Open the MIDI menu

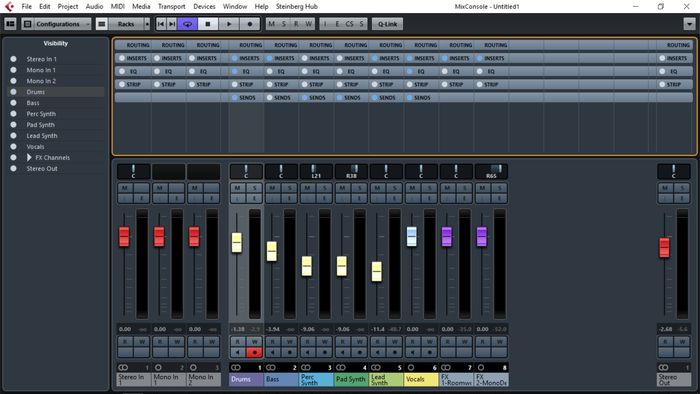click(117, 6)
